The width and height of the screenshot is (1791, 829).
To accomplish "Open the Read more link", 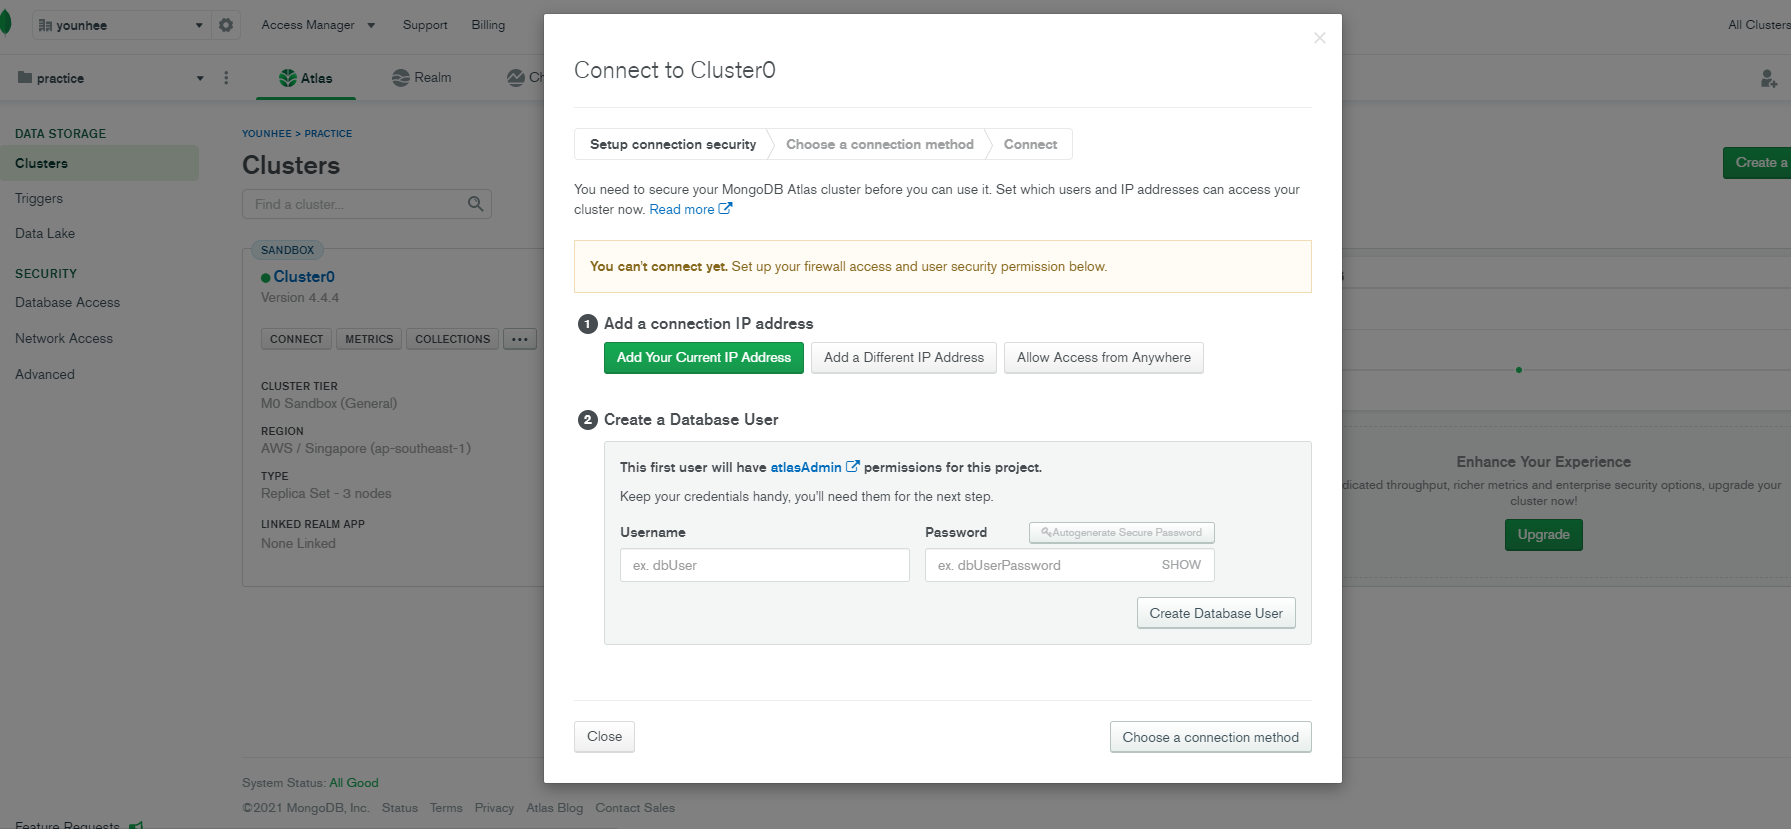I will tap(690, 209).
